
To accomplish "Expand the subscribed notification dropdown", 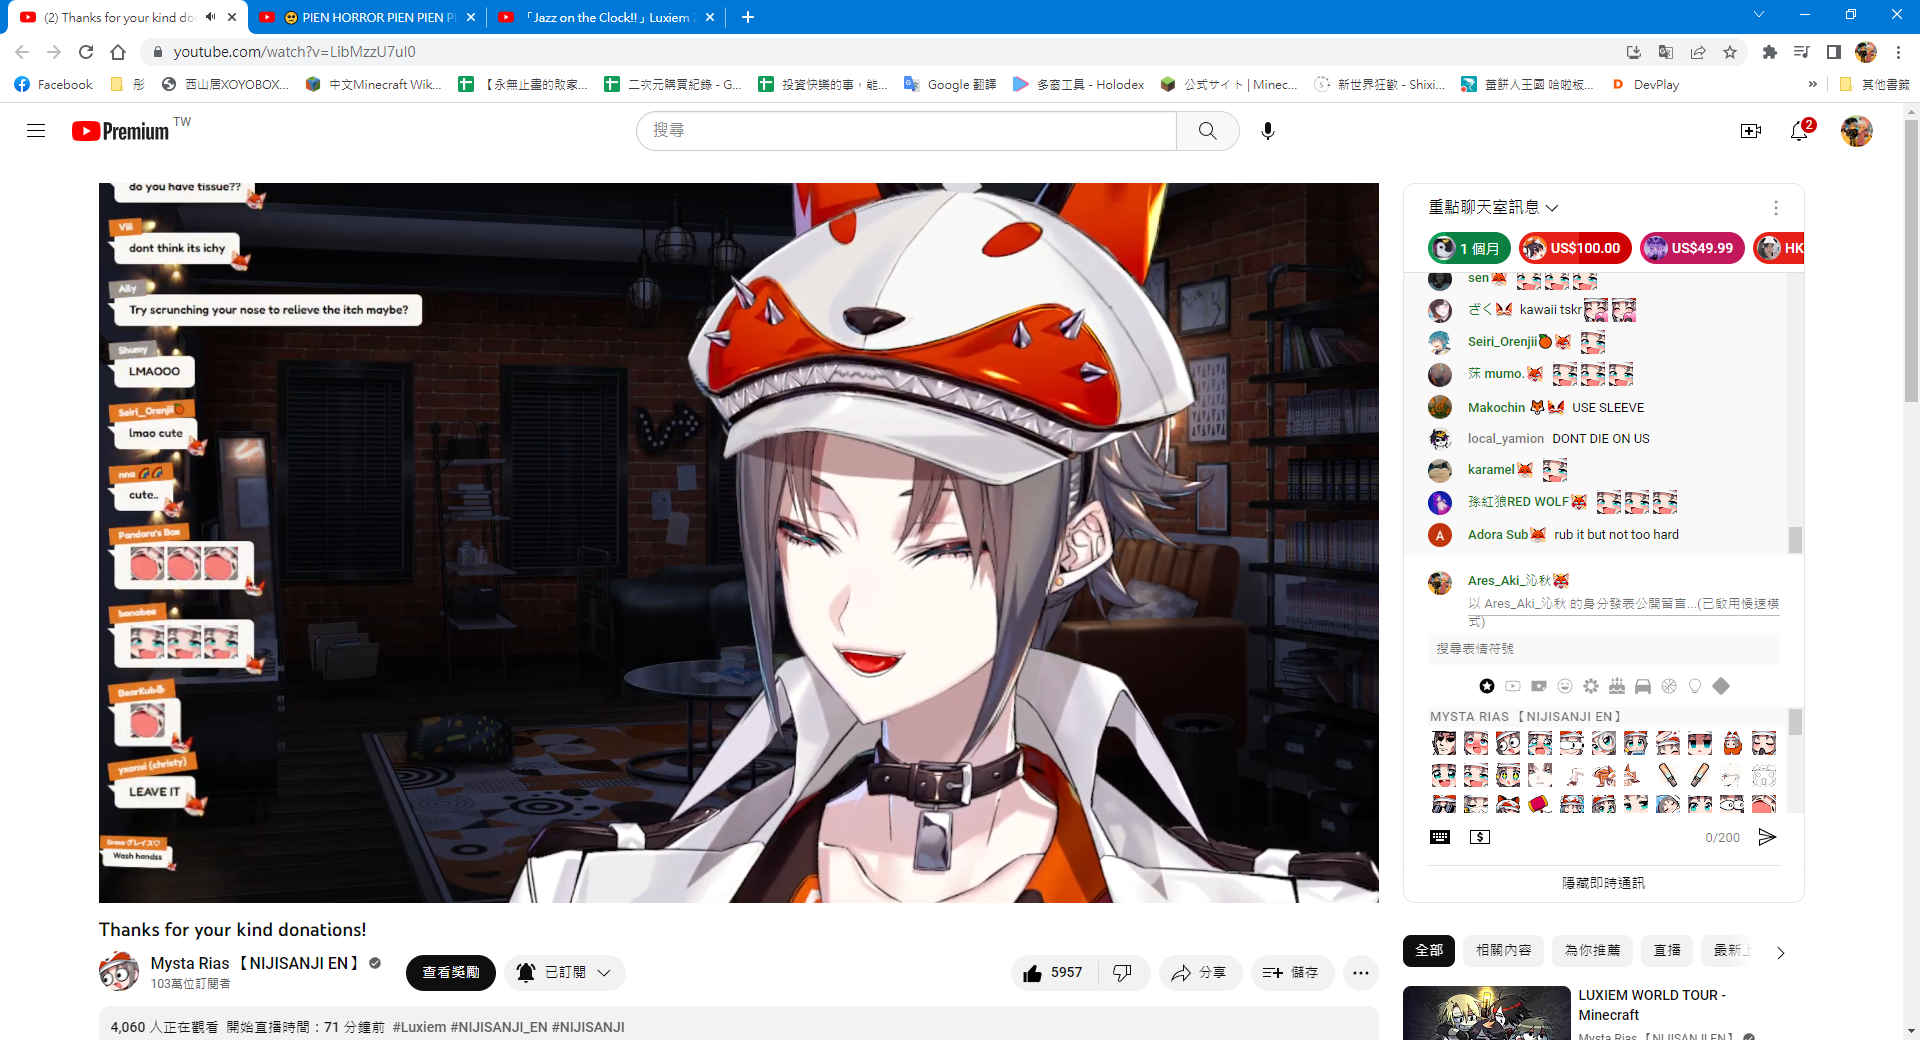I will 565,973.
